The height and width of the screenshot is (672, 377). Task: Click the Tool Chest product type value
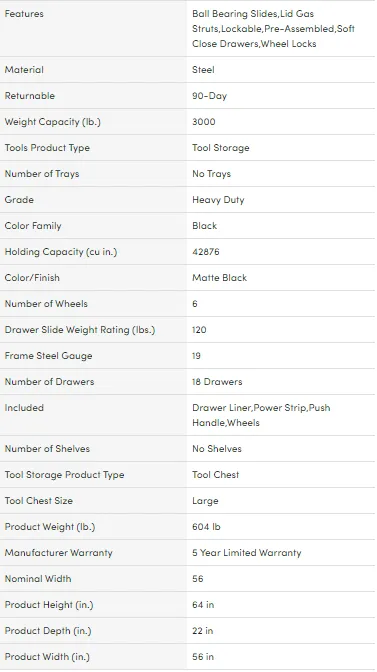tap(215, 475)
